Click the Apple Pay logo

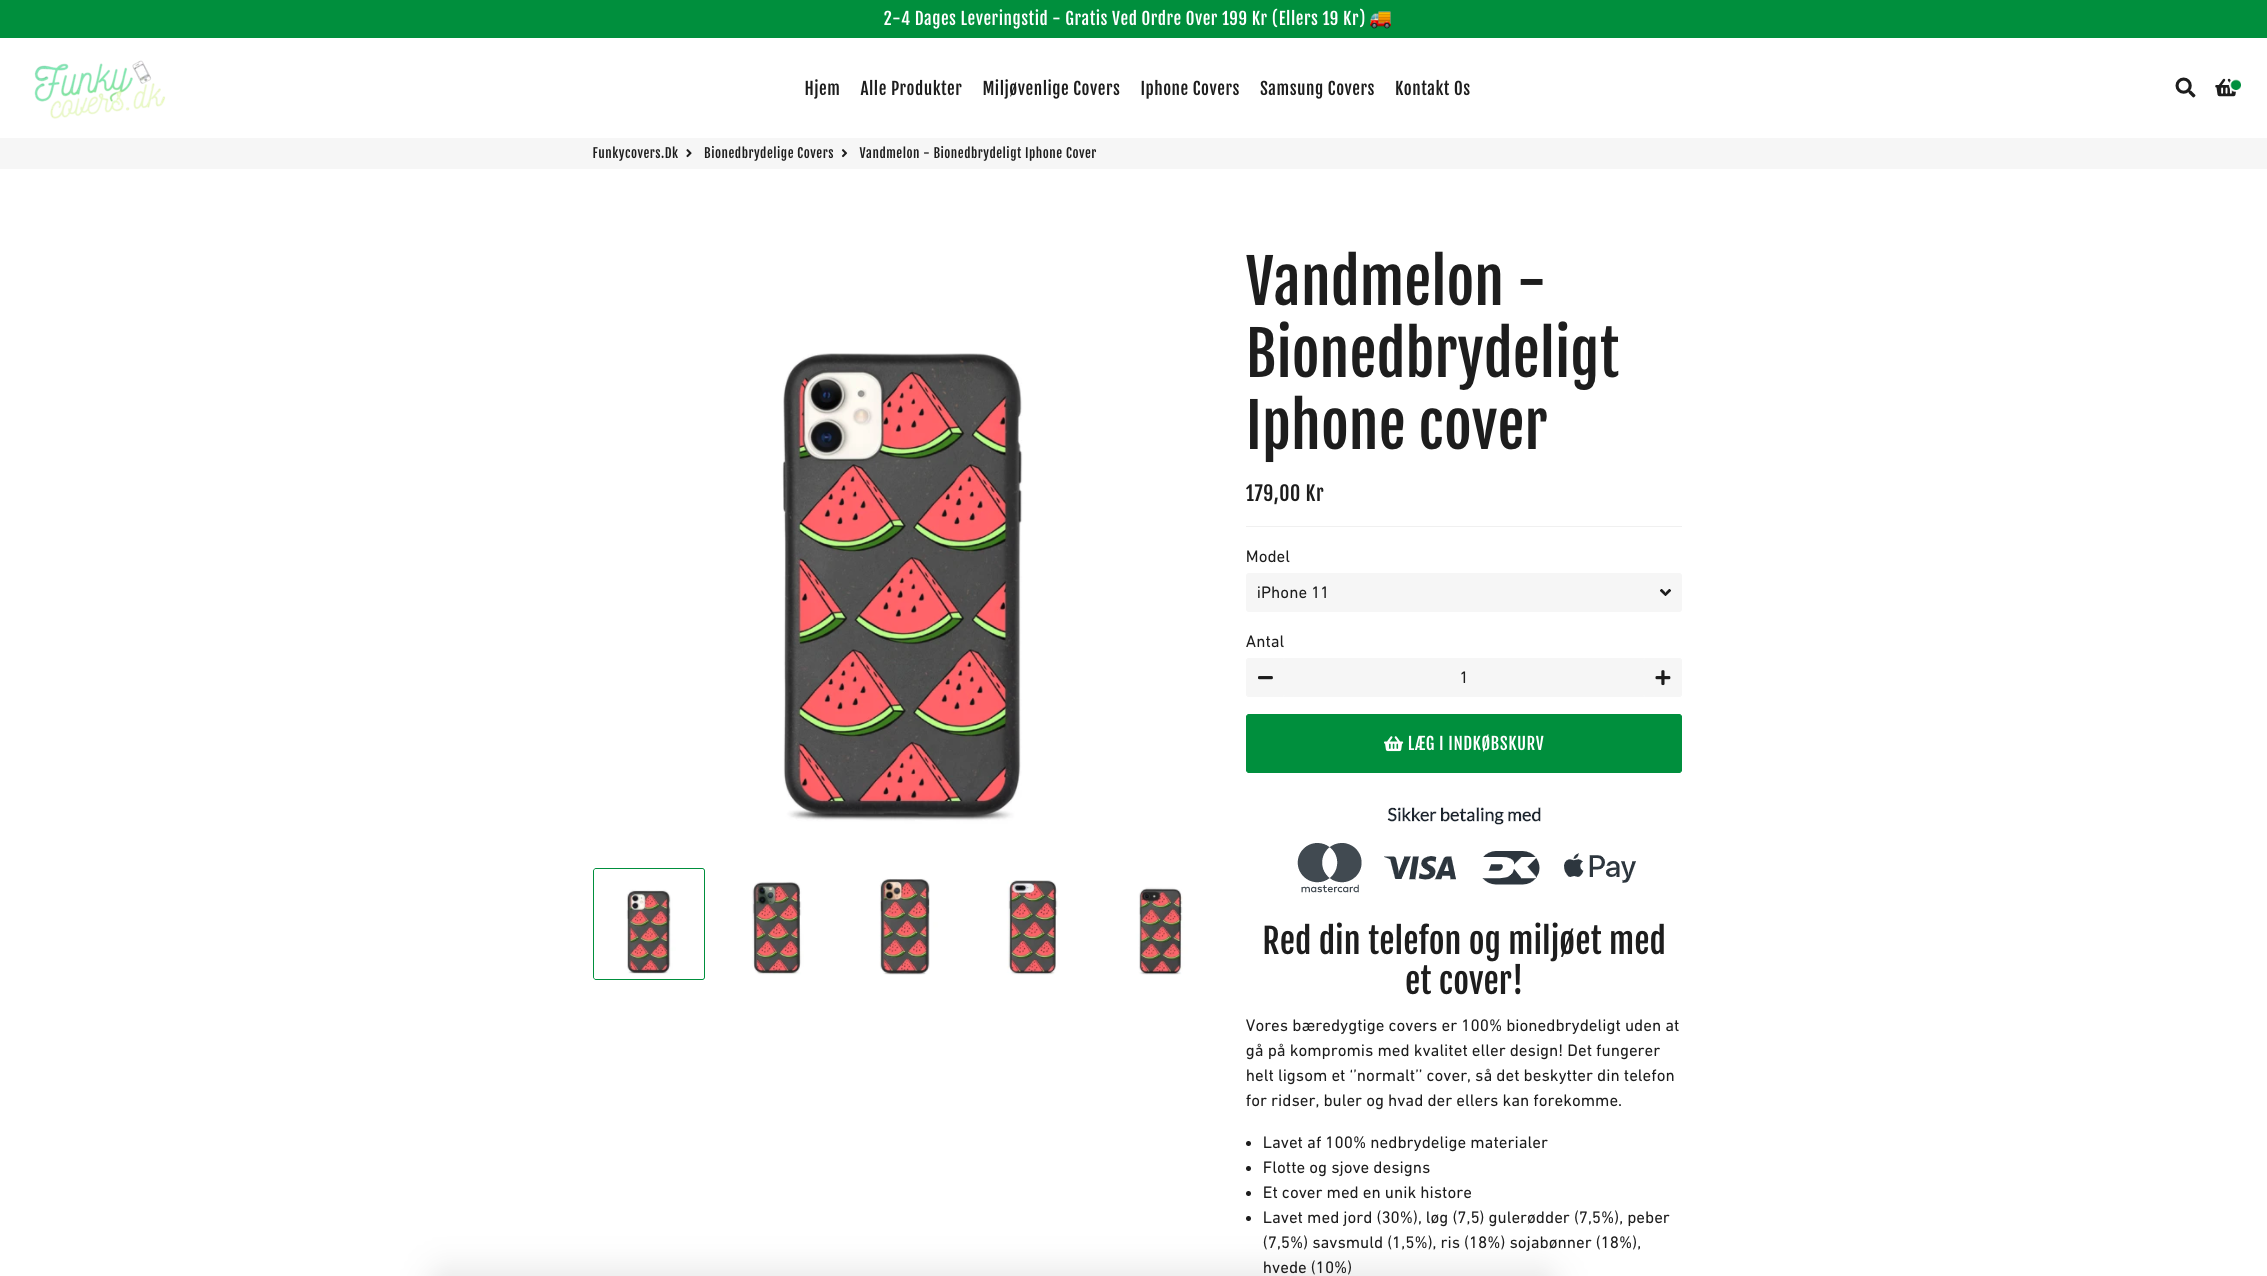[1599, 867]
